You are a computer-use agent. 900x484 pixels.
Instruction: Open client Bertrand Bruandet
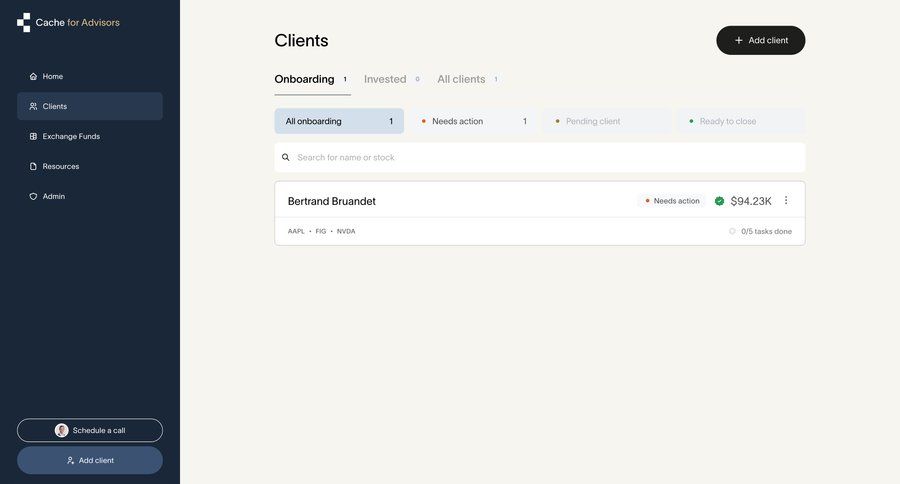pyautogui.click(x=332, y=201)
